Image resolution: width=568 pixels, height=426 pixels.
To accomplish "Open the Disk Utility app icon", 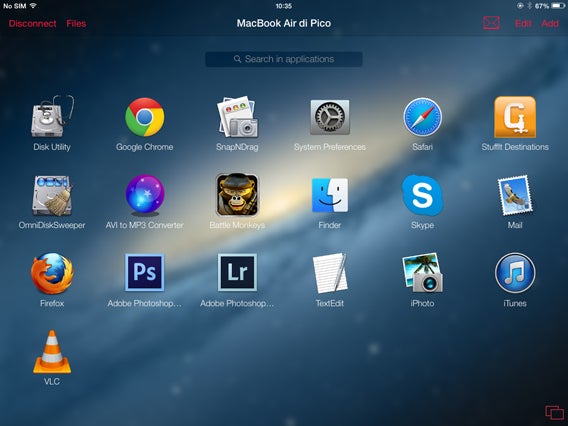I will (52, 116).
